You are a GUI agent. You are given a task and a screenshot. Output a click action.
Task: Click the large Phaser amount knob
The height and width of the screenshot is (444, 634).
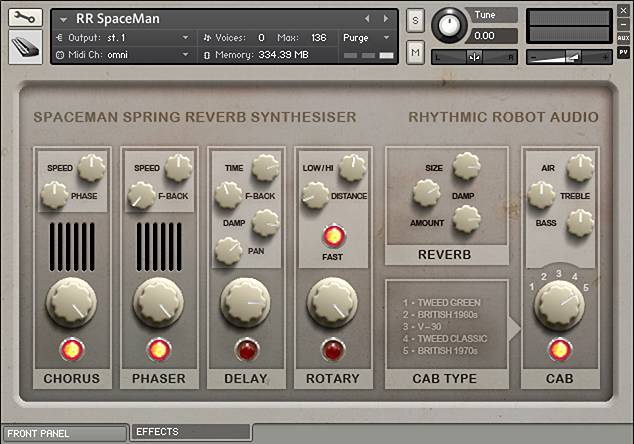159,302
